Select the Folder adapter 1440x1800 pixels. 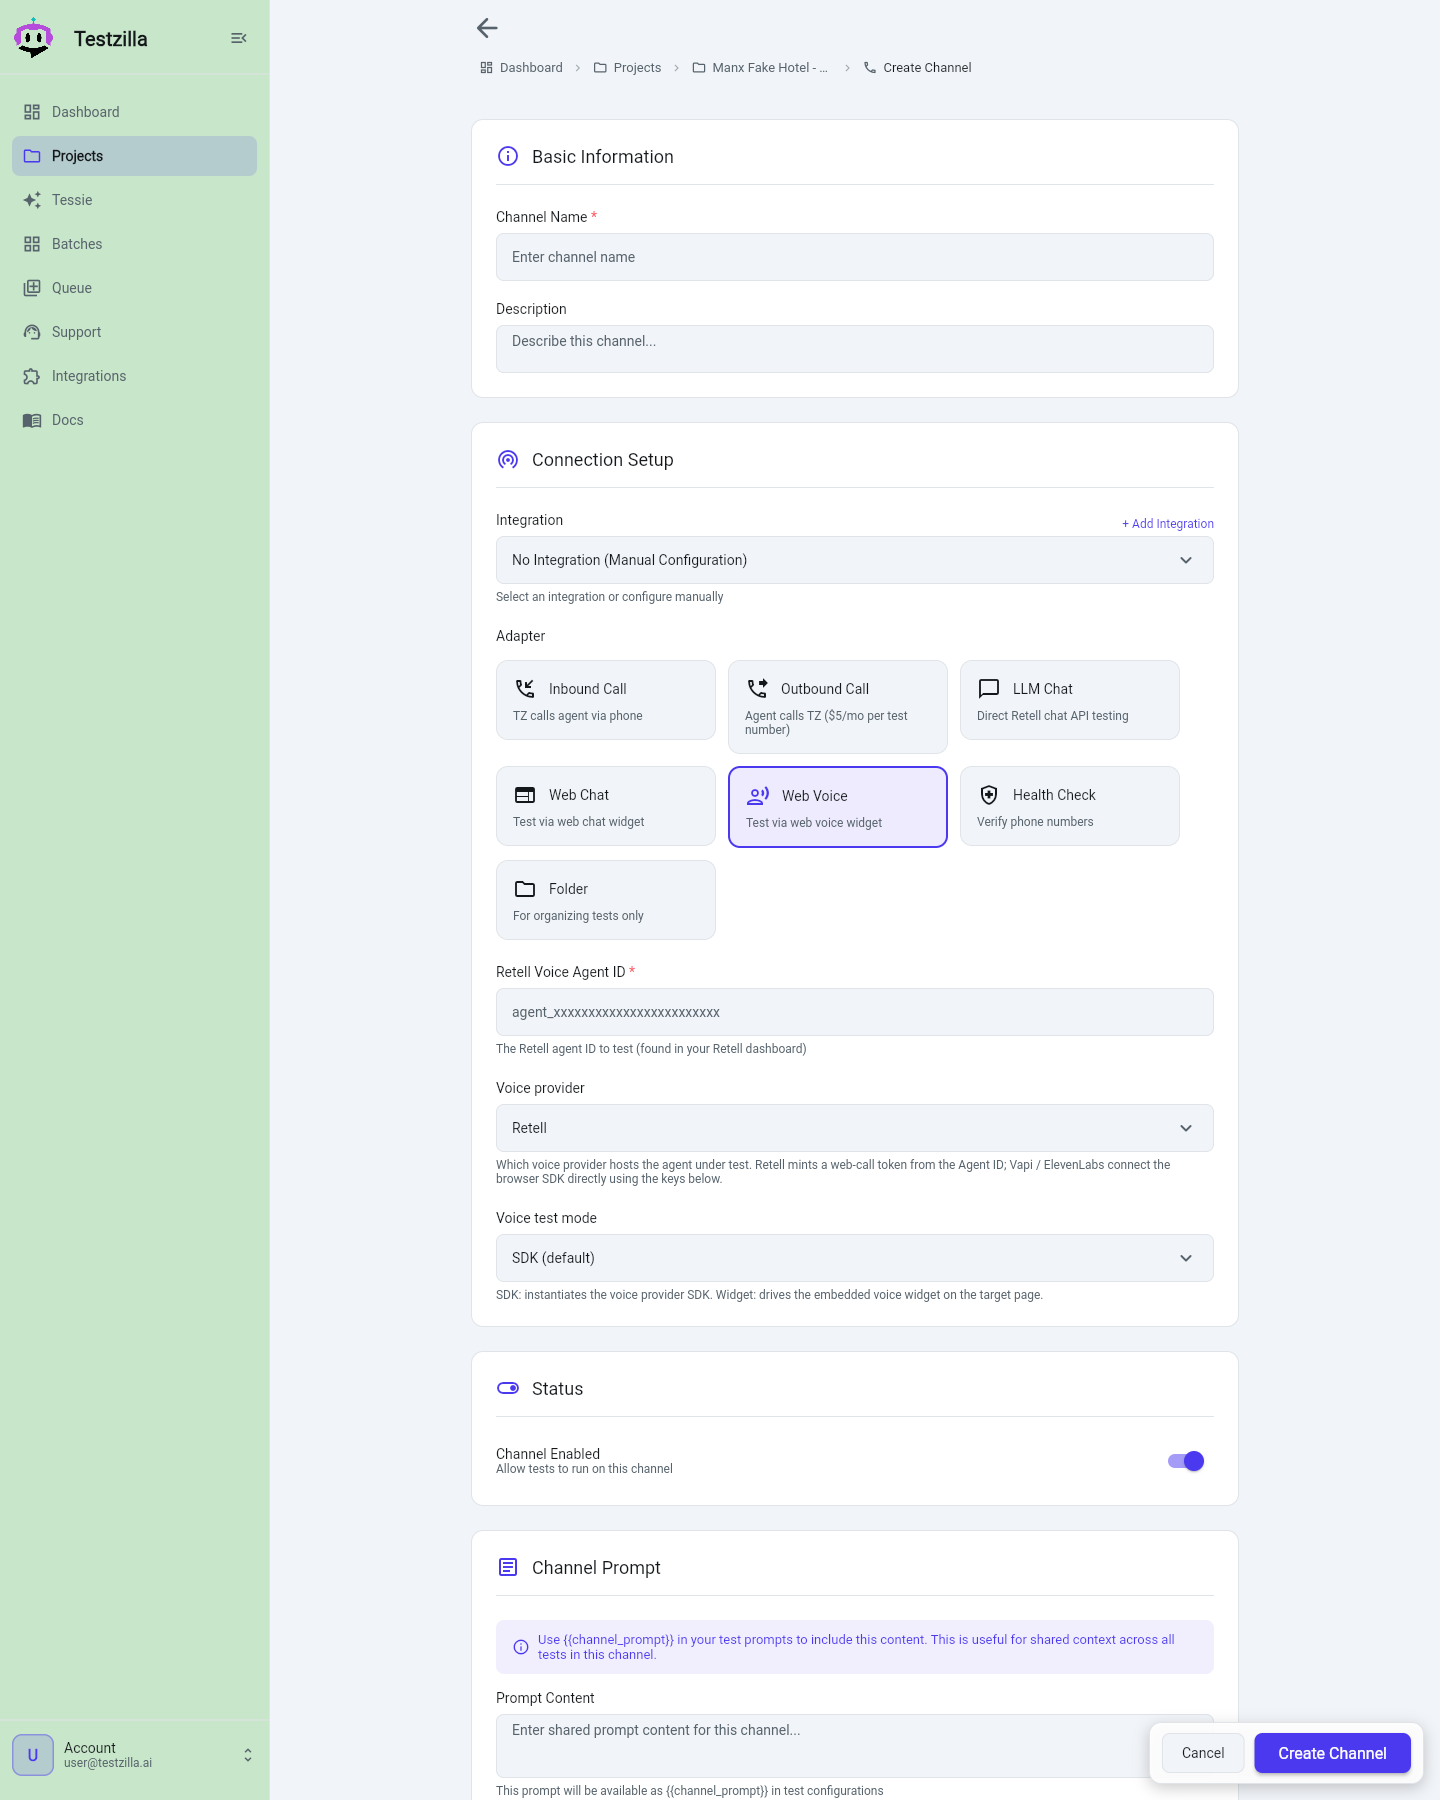point(606,900)
